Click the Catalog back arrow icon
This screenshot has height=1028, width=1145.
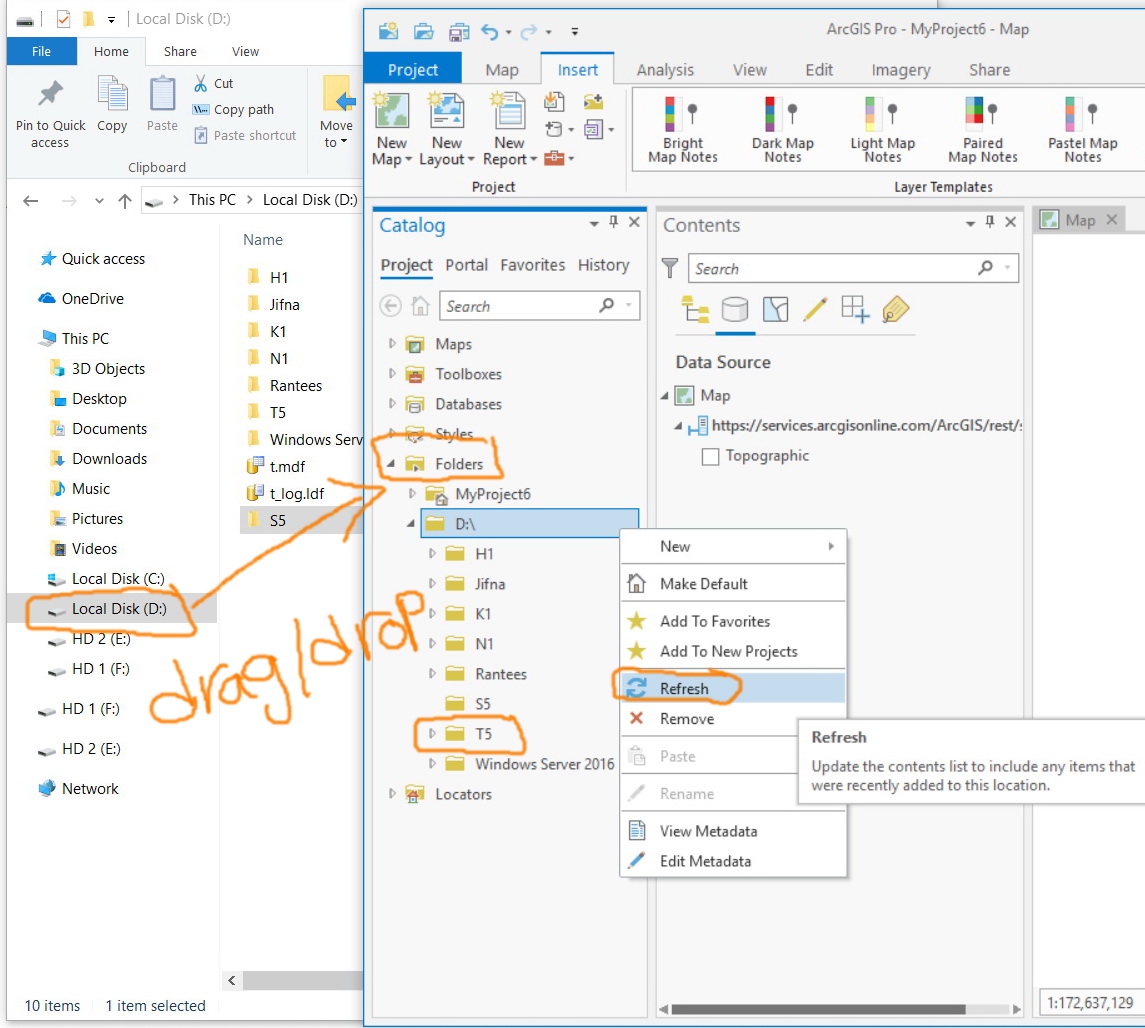pos(391,306)
